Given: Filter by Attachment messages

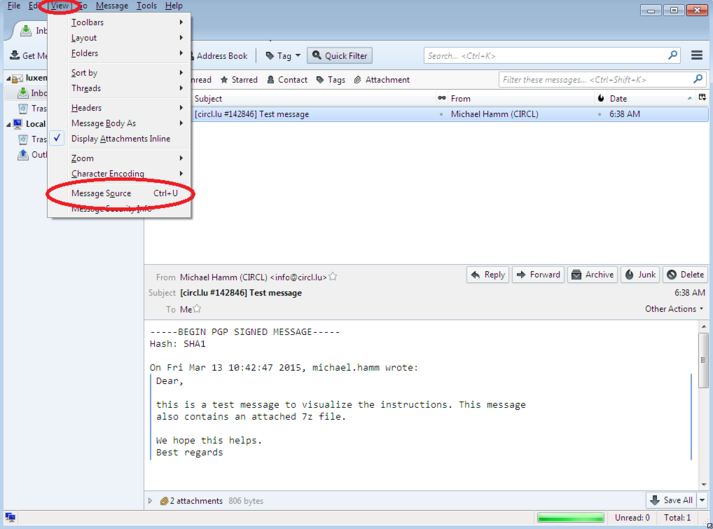Looking at the screenshot, I should pyautogui.click(x=382, y=80).
